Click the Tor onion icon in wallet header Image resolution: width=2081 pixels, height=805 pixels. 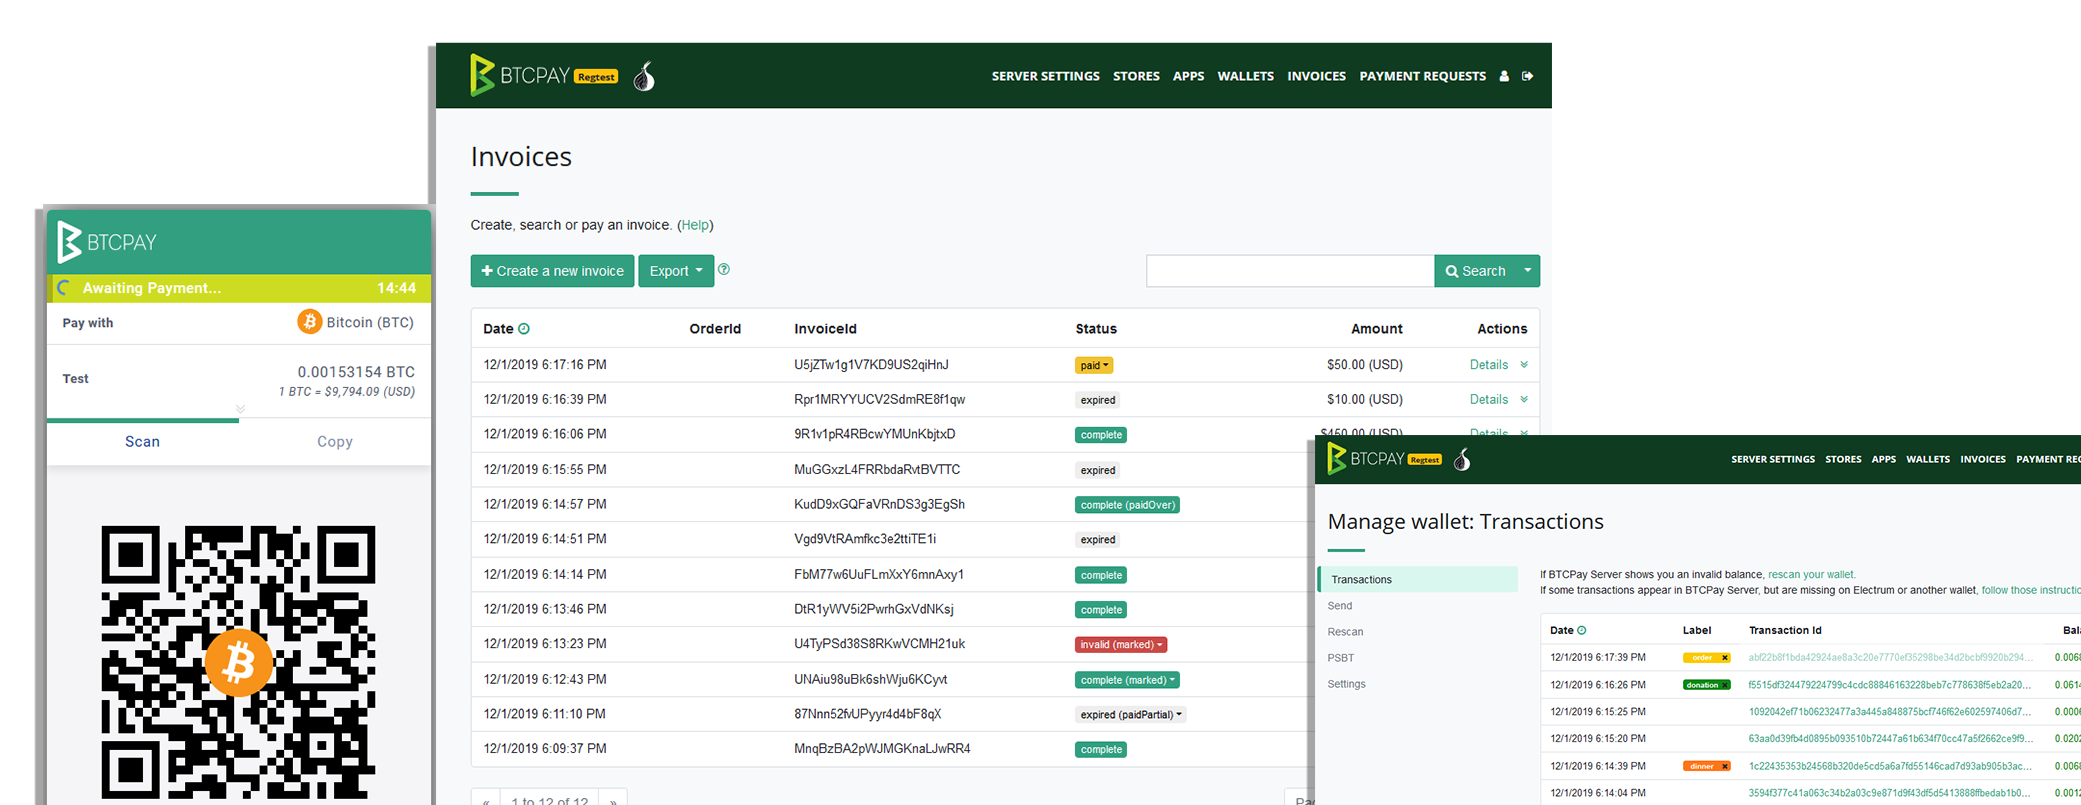(1462, 459)
